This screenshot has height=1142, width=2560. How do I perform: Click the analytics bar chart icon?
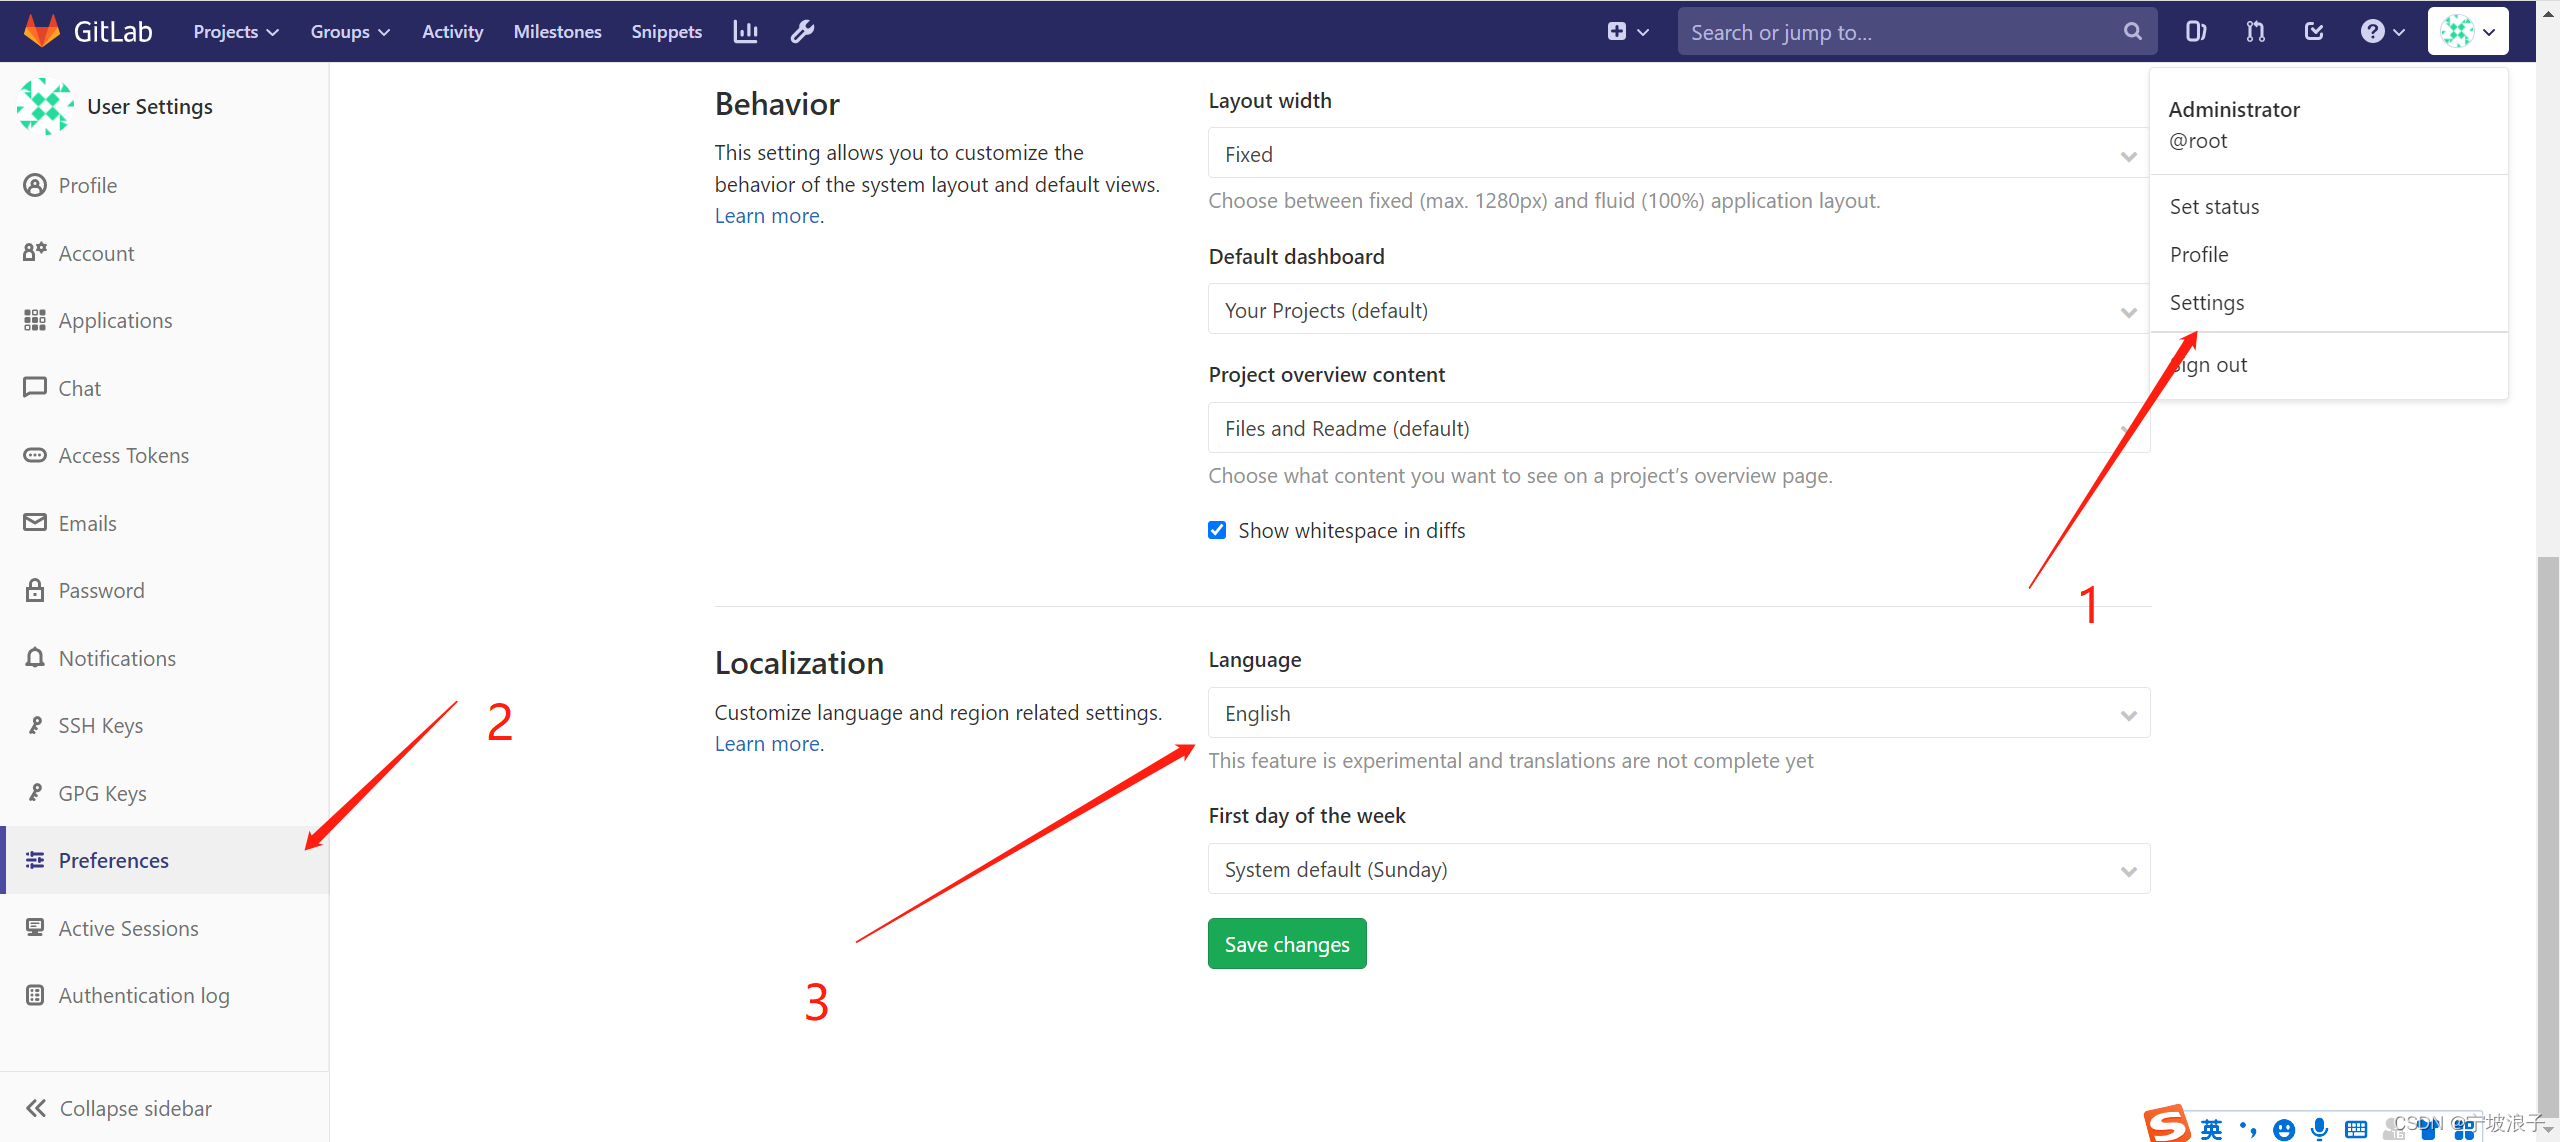(744, 31)
